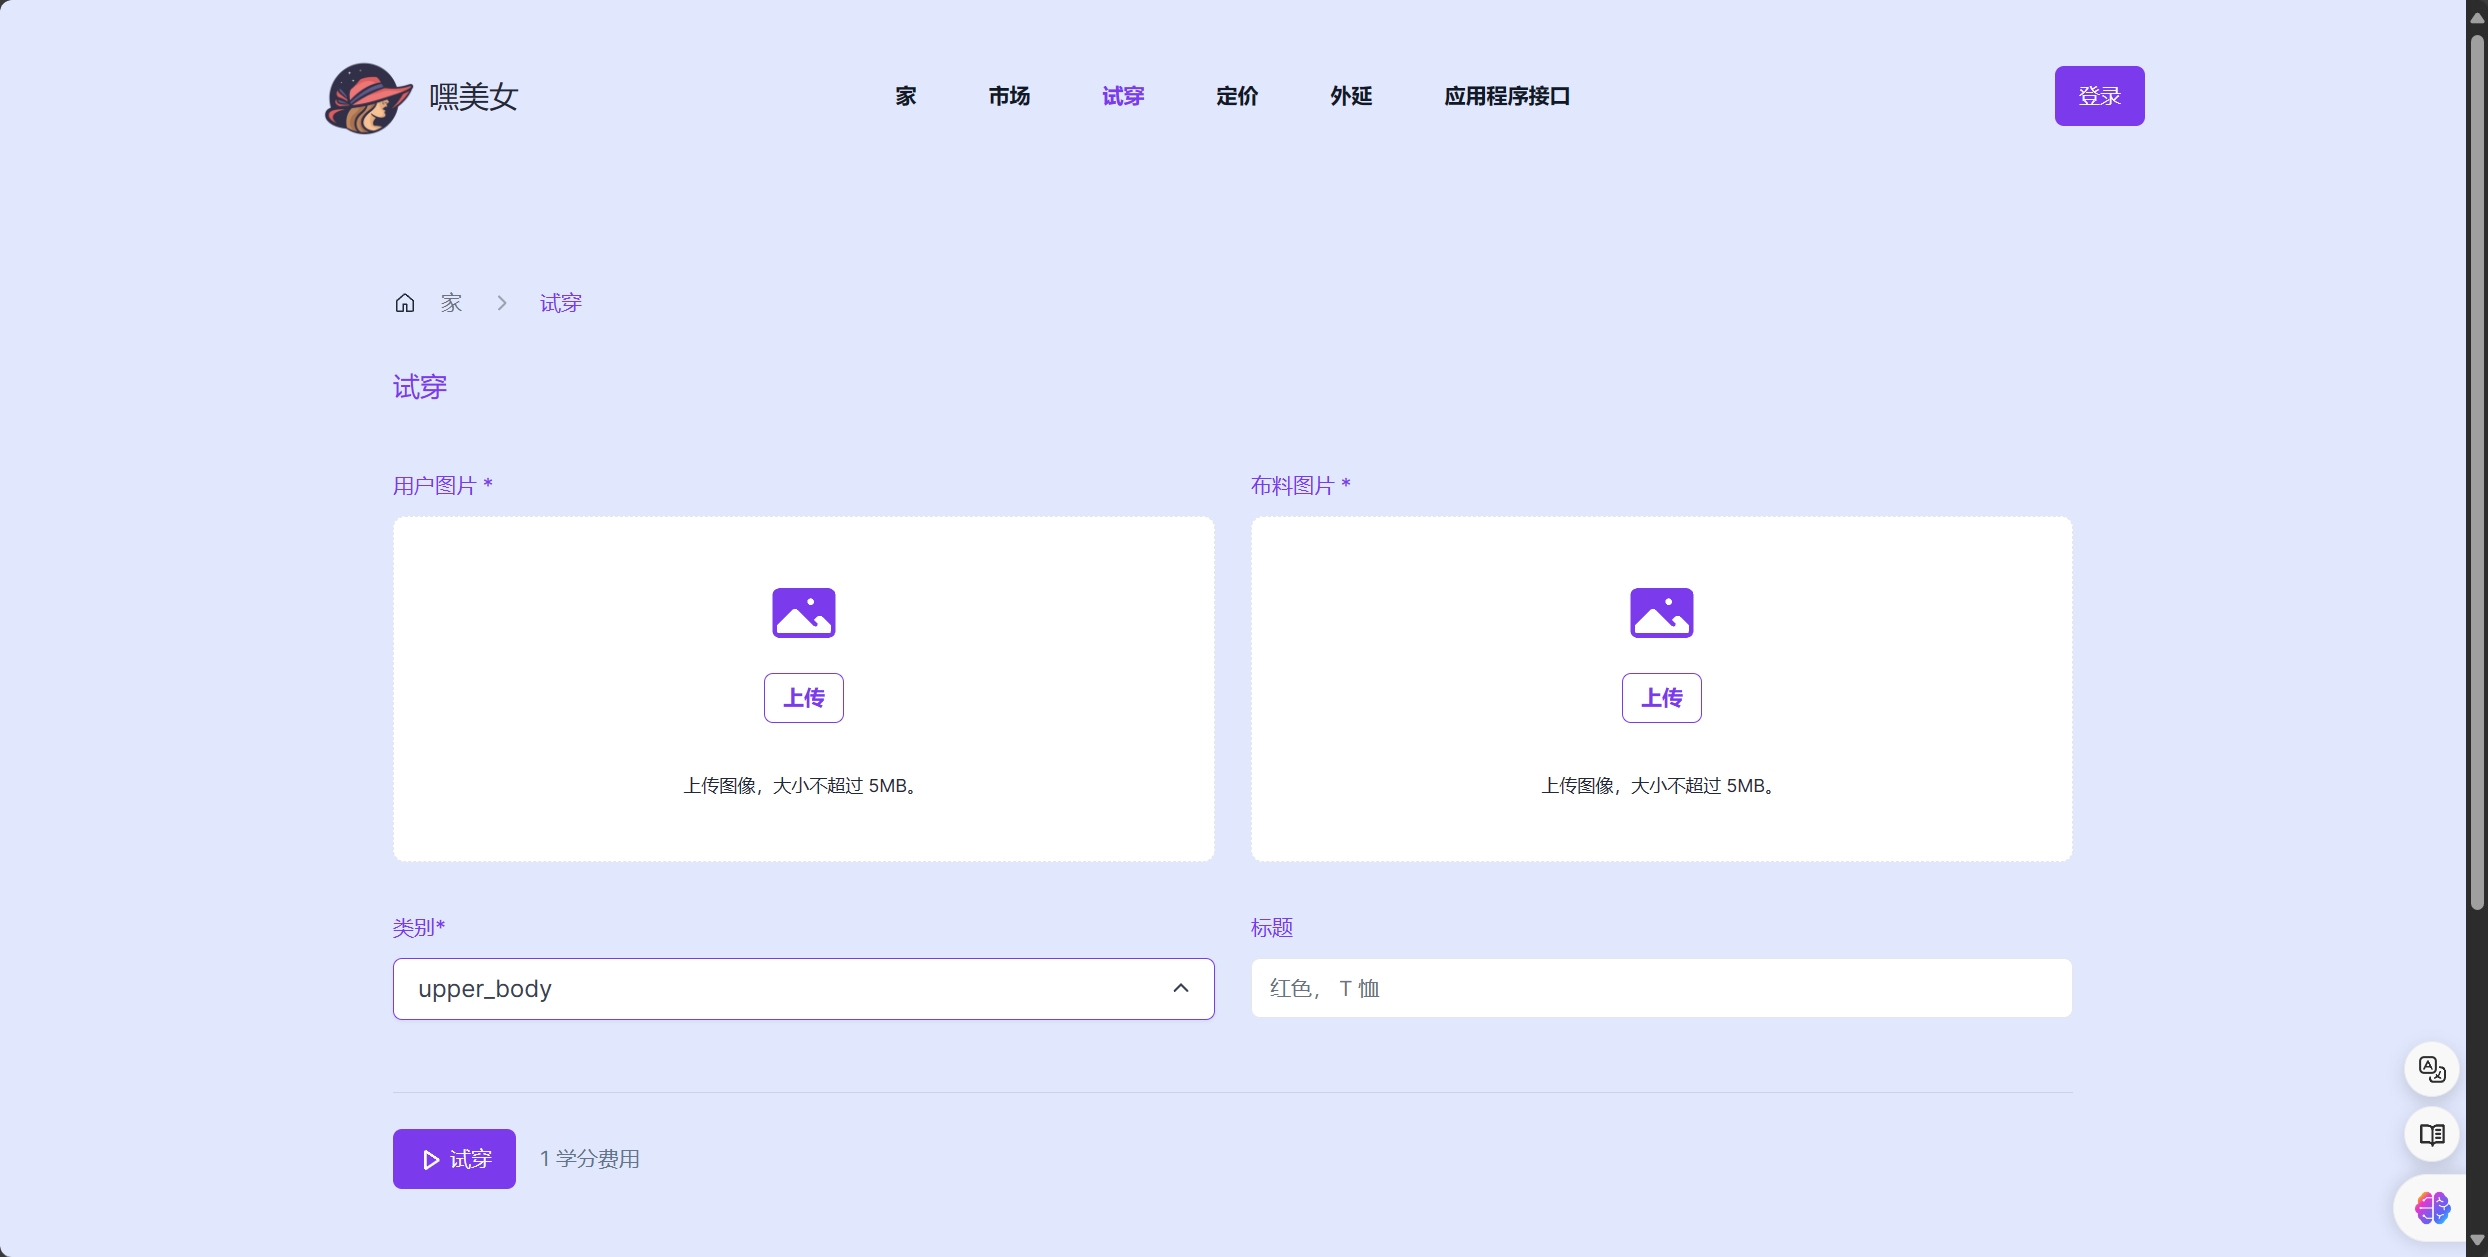Click the vertical page scrollbar
2488x1257 pixels.
[2477, 470]
